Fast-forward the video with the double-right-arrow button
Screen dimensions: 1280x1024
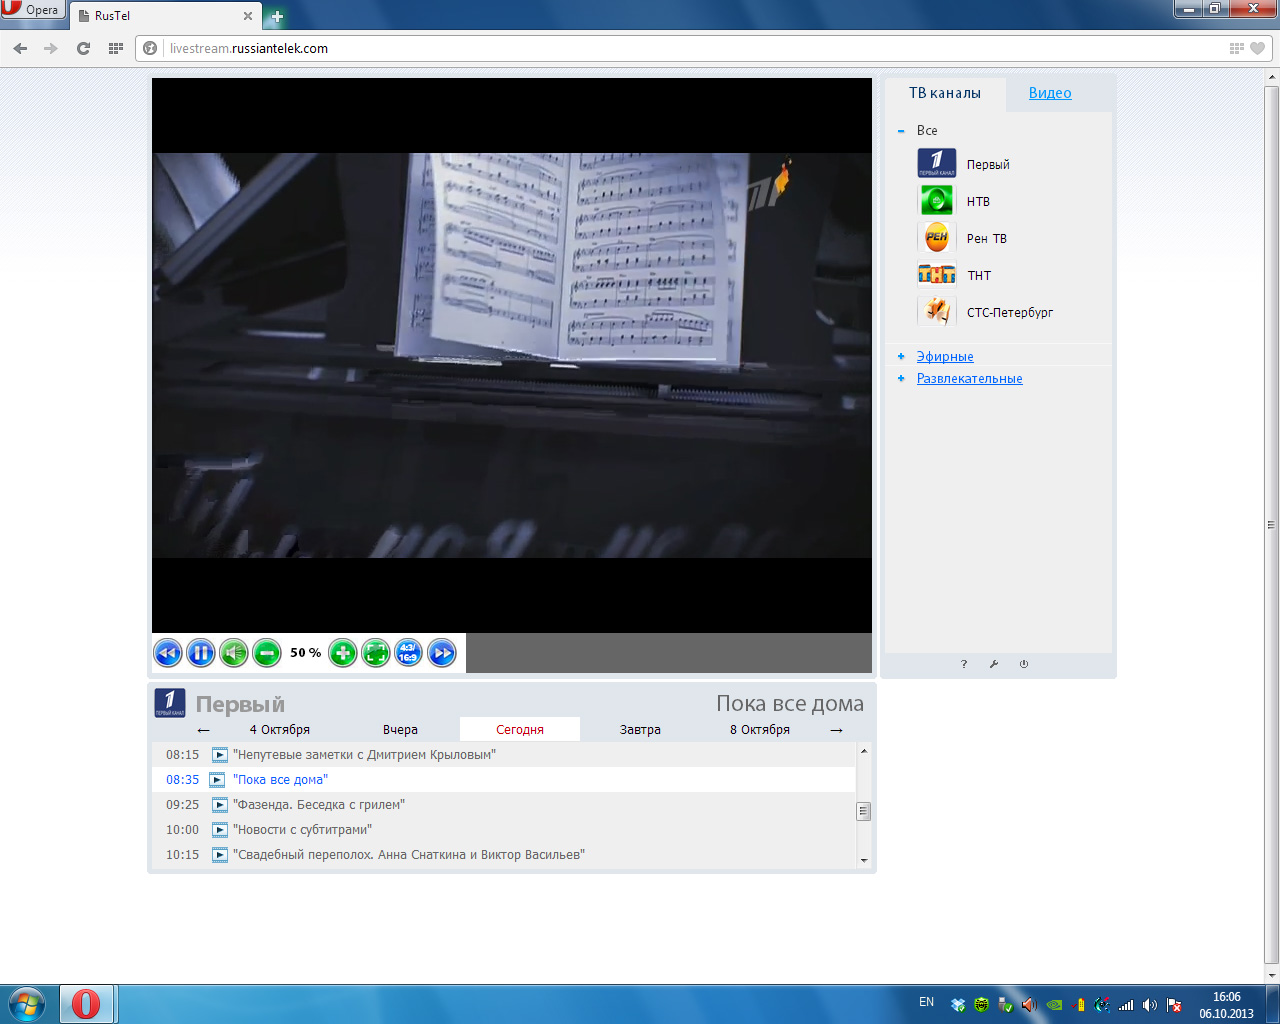pos(442,653)
